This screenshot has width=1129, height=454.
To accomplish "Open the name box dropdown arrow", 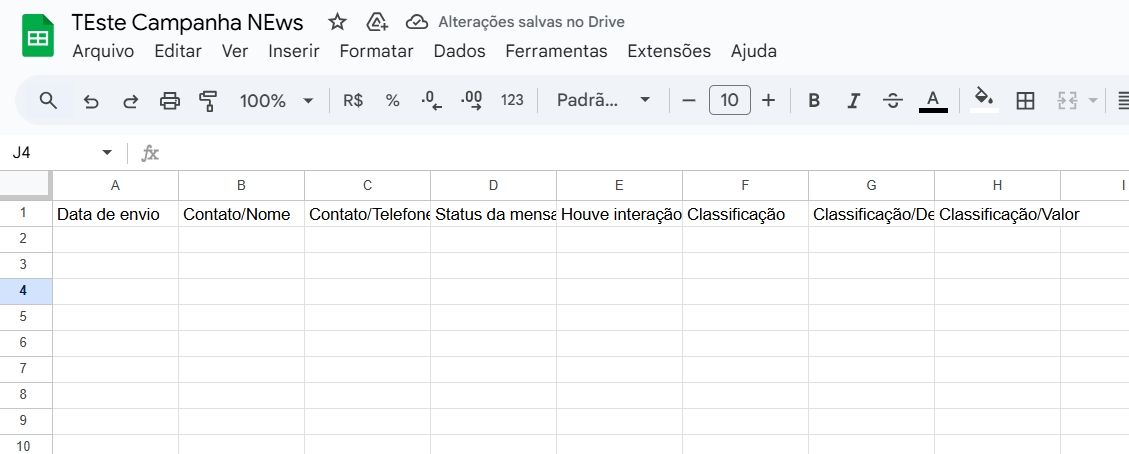I will (107, 153).
